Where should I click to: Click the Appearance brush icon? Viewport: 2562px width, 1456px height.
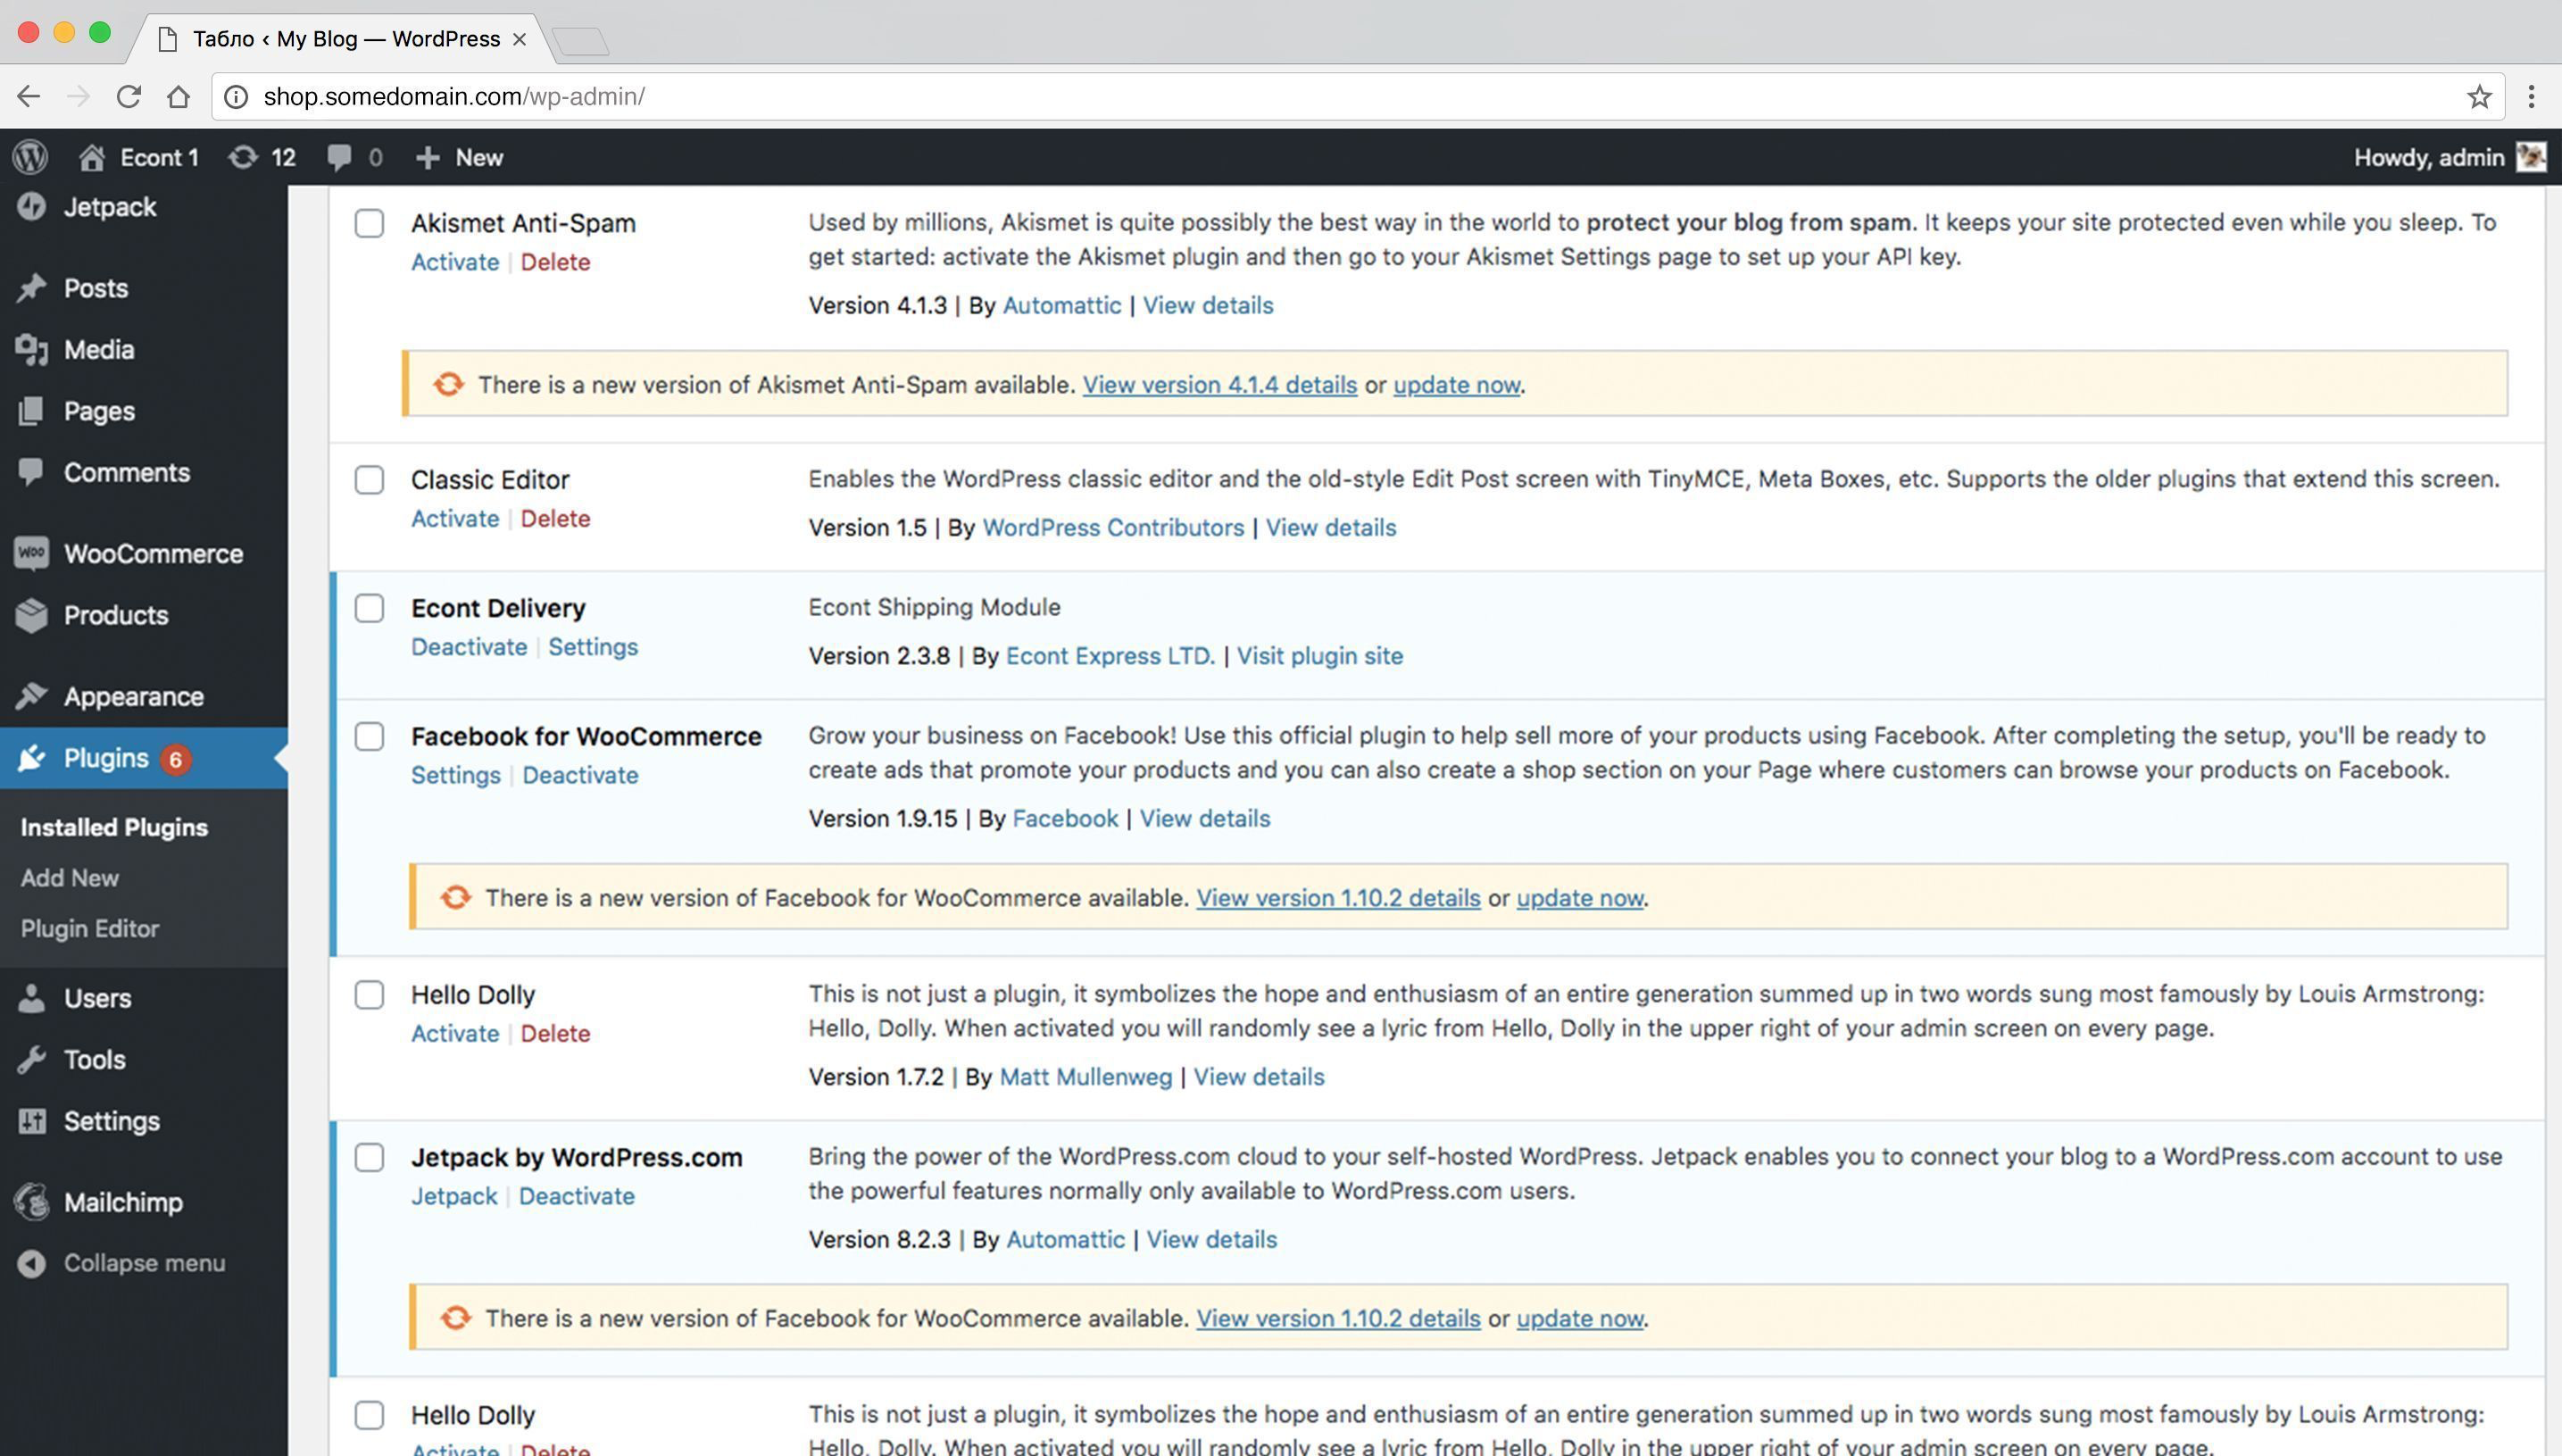pyautogui.click(x=32, y=696)
